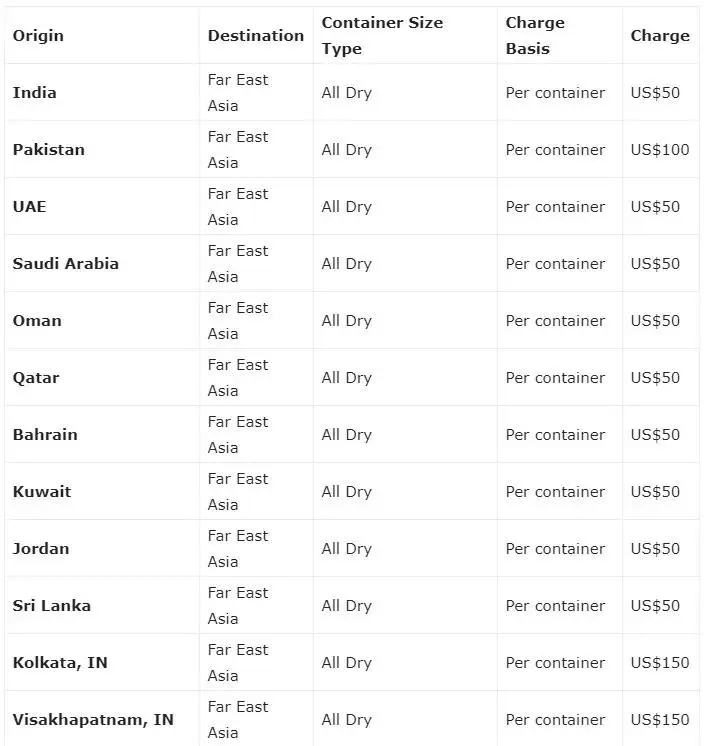Select the UAE origin cell
The height and width of the screenshot is (746, 704).
coord(30,206)
